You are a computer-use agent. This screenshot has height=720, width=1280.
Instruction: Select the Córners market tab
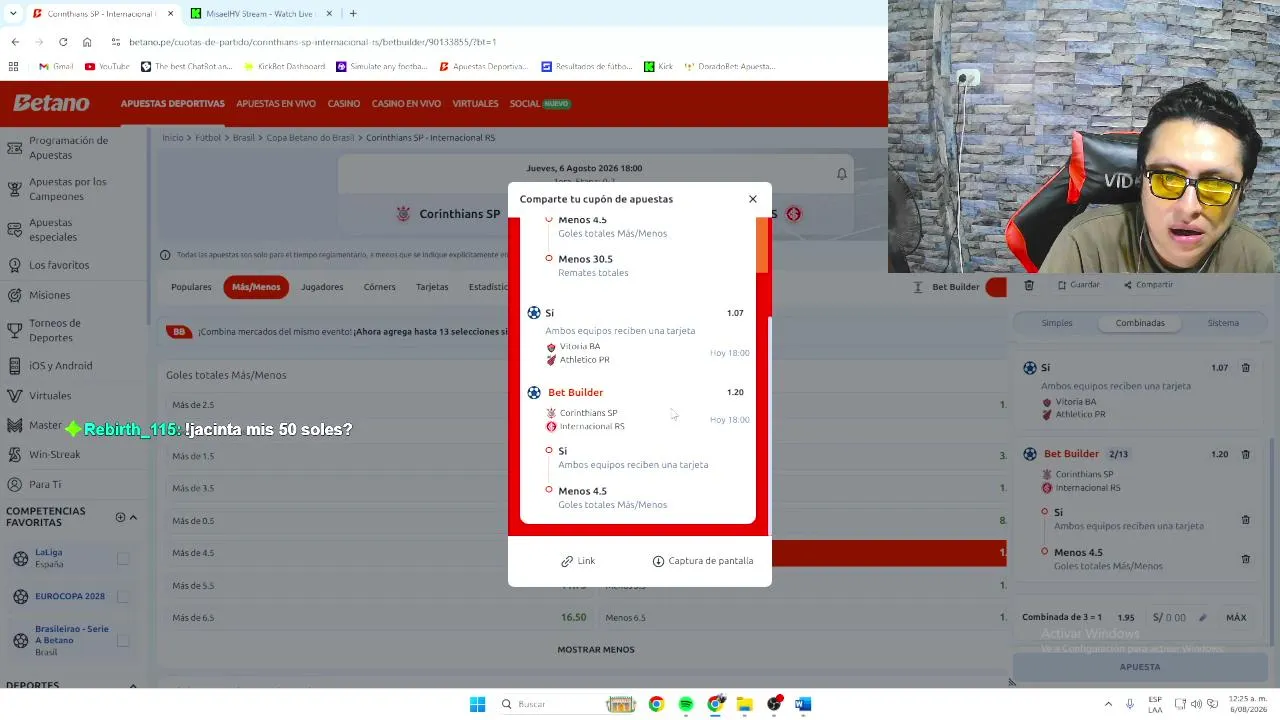pos(380,287)
